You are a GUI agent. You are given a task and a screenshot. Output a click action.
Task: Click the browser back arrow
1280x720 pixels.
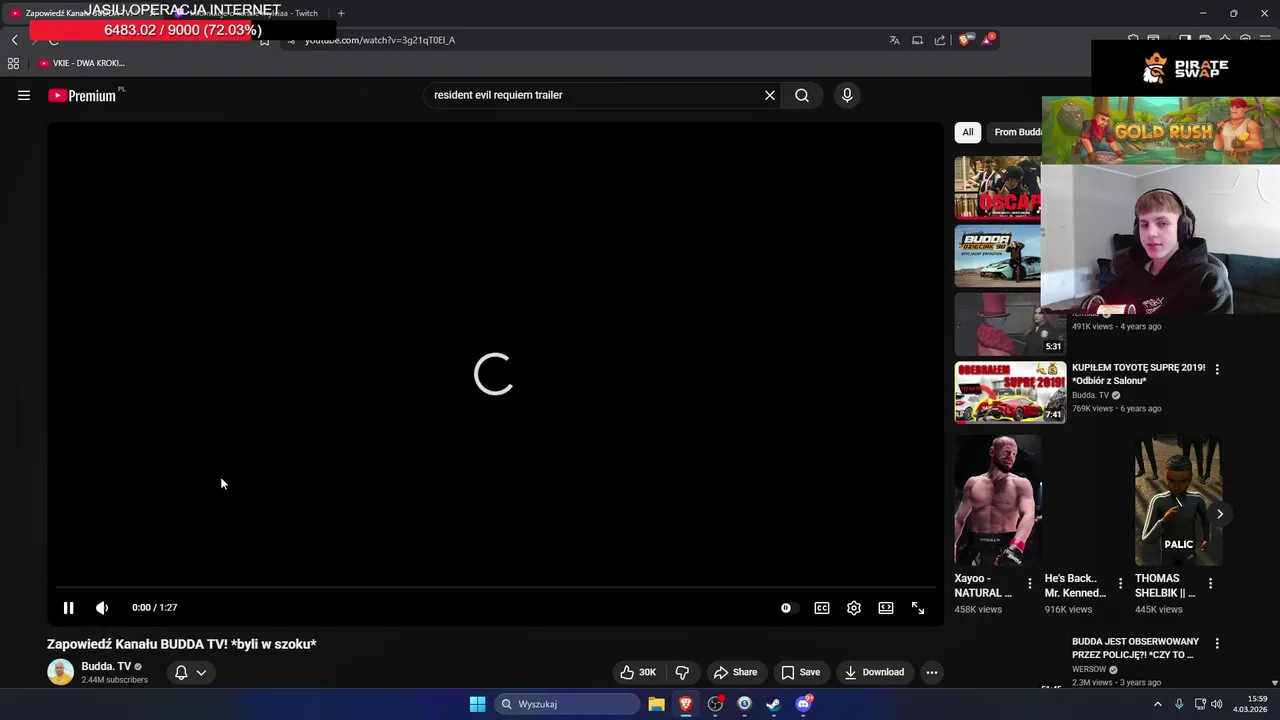14,40
